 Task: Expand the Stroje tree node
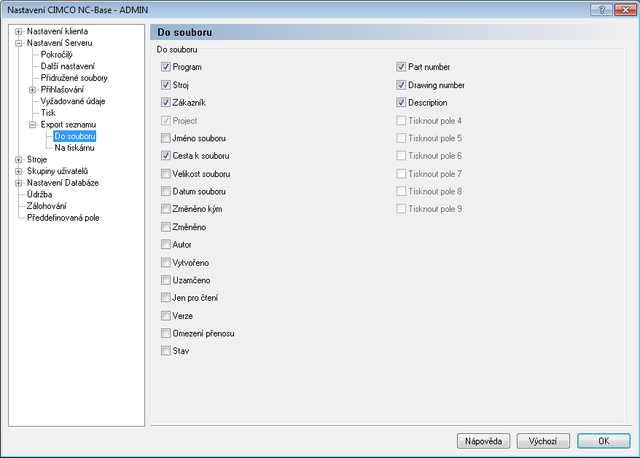tap(18, 160)
